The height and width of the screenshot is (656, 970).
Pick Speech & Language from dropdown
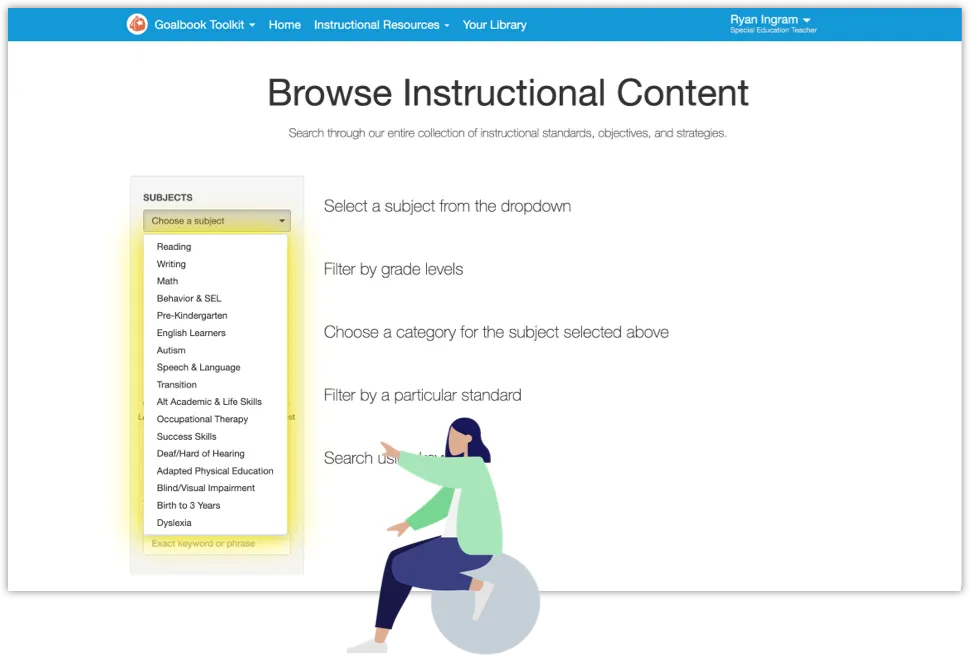(198, 367)
